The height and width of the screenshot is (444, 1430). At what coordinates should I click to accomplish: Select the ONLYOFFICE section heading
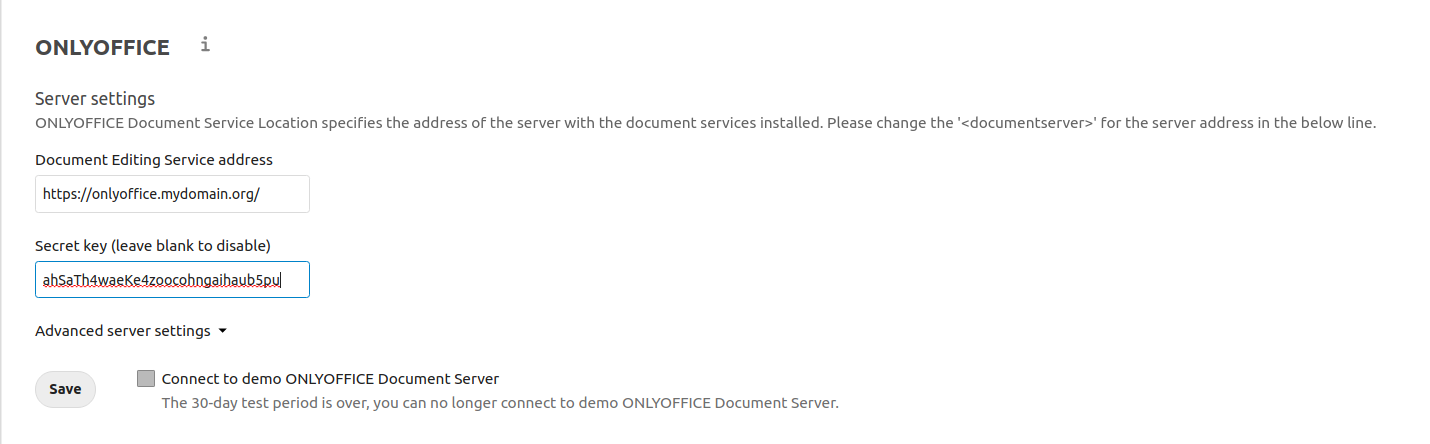(102, 47)
